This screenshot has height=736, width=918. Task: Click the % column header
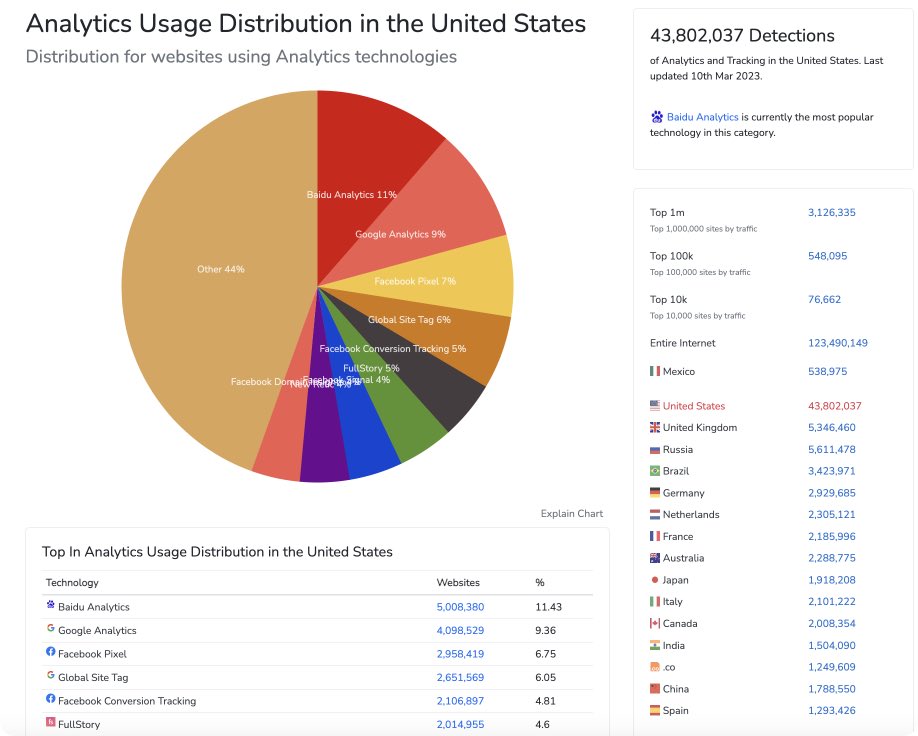(540, 583)
